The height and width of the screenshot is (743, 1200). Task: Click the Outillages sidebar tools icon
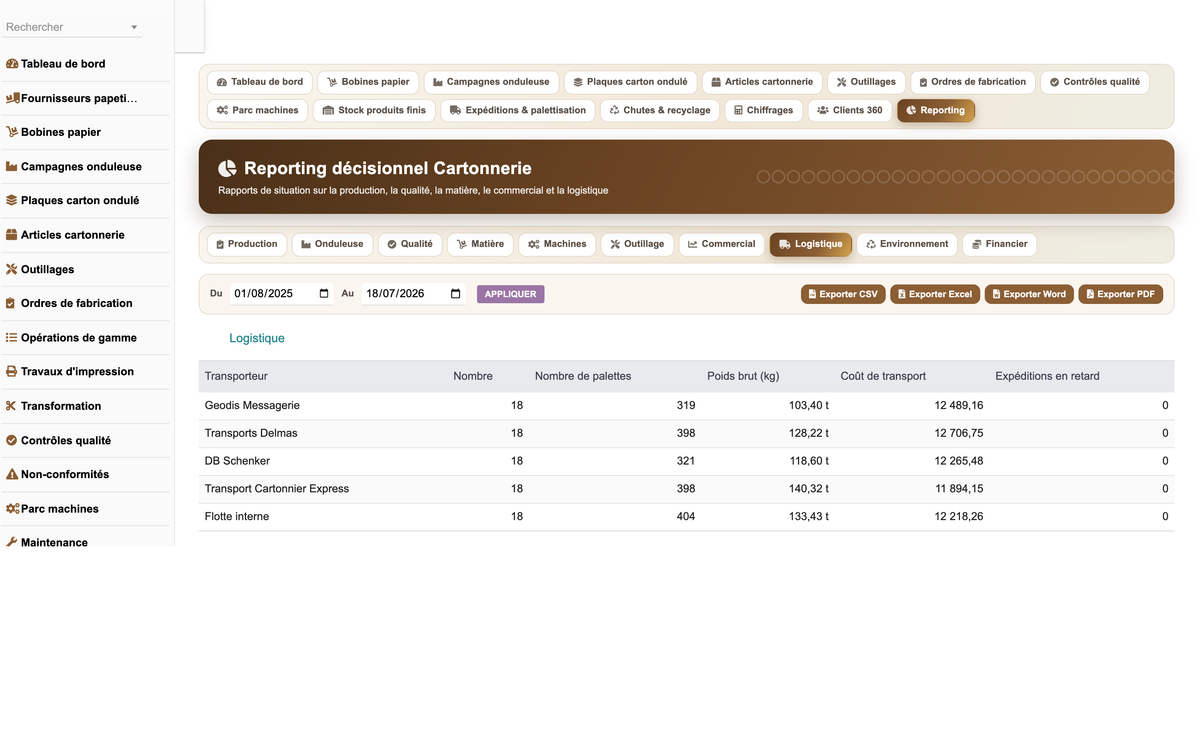pyautogui.click(x=12, y=269)
